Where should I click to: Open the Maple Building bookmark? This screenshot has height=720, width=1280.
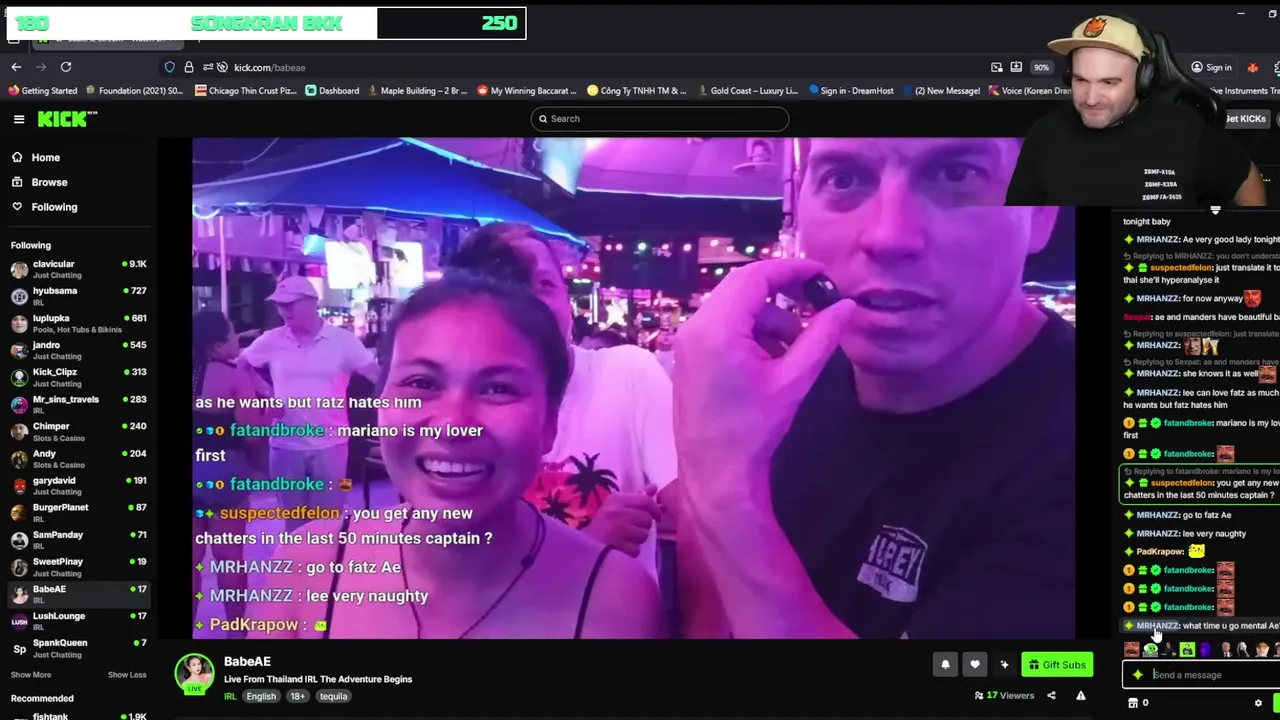(418, 90)
